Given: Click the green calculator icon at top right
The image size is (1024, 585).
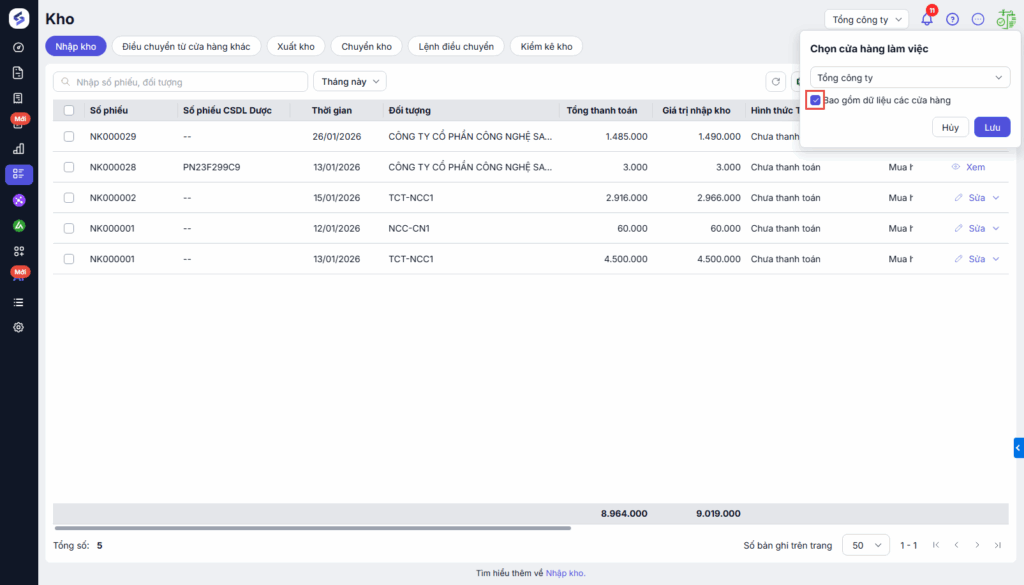Looking at the screenshot, I should pos(1005,19).
